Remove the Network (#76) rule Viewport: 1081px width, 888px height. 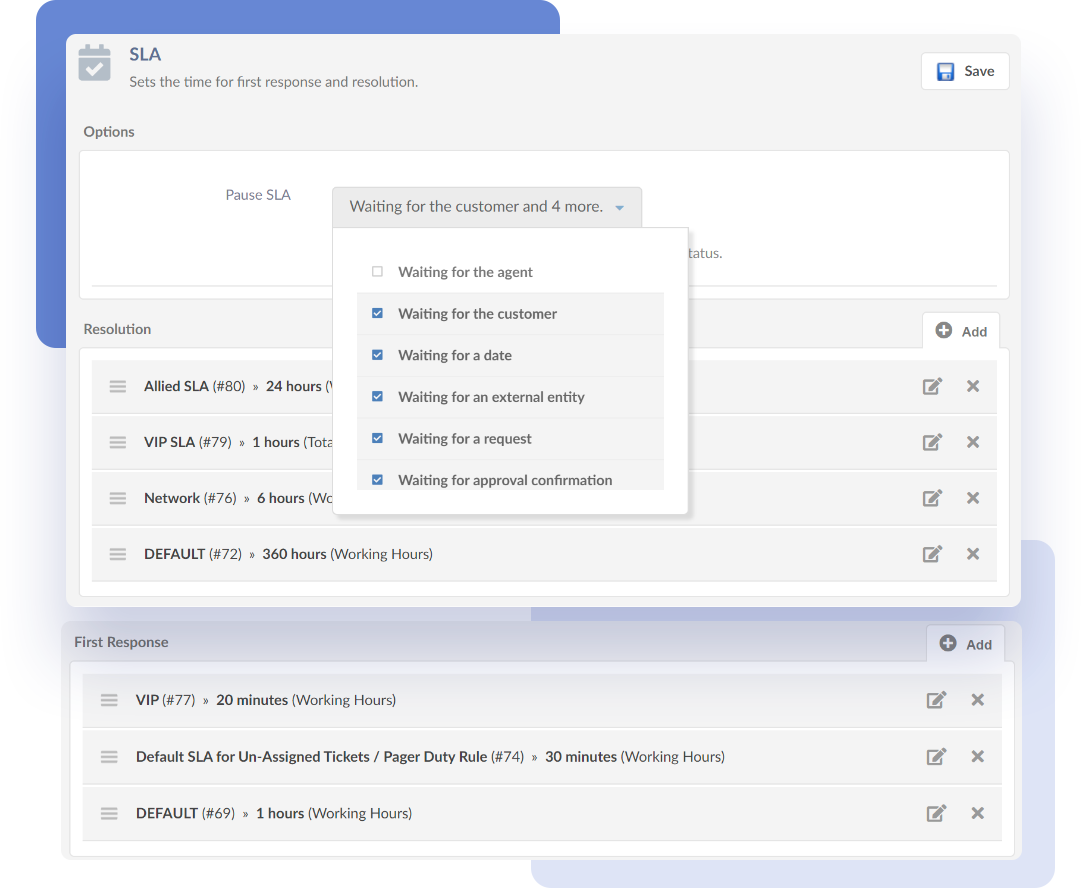tap(972, 497)
